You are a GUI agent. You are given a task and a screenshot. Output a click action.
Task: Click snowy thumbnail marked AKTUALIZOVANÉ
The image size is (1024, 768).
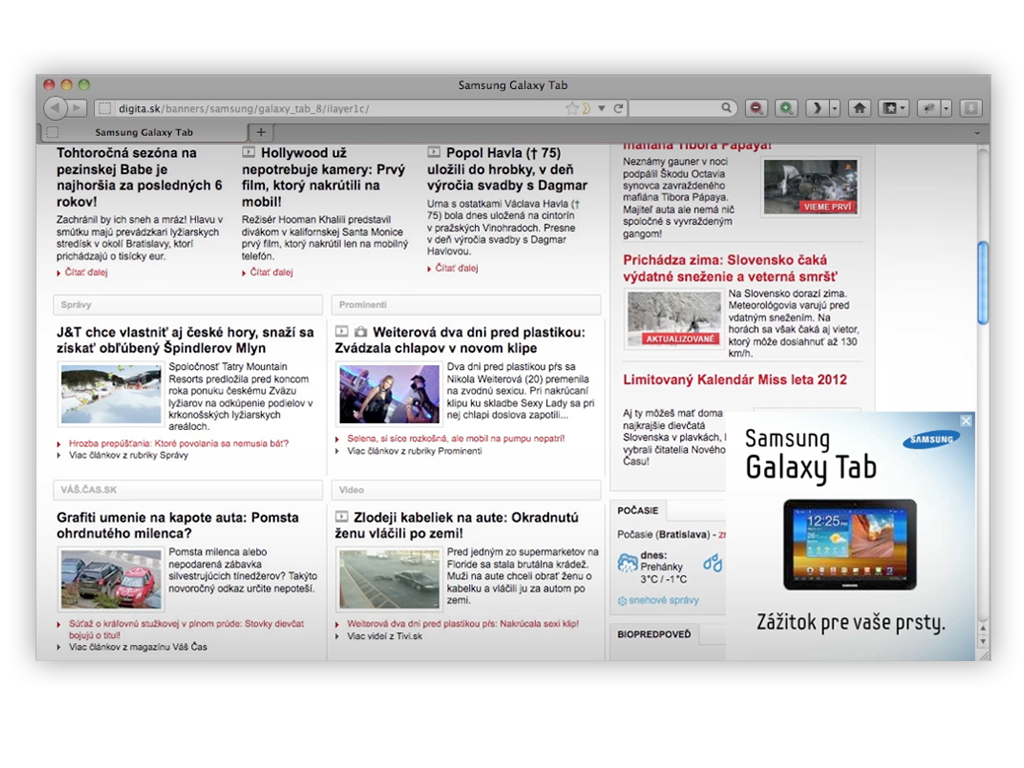[x=673, y=319]
